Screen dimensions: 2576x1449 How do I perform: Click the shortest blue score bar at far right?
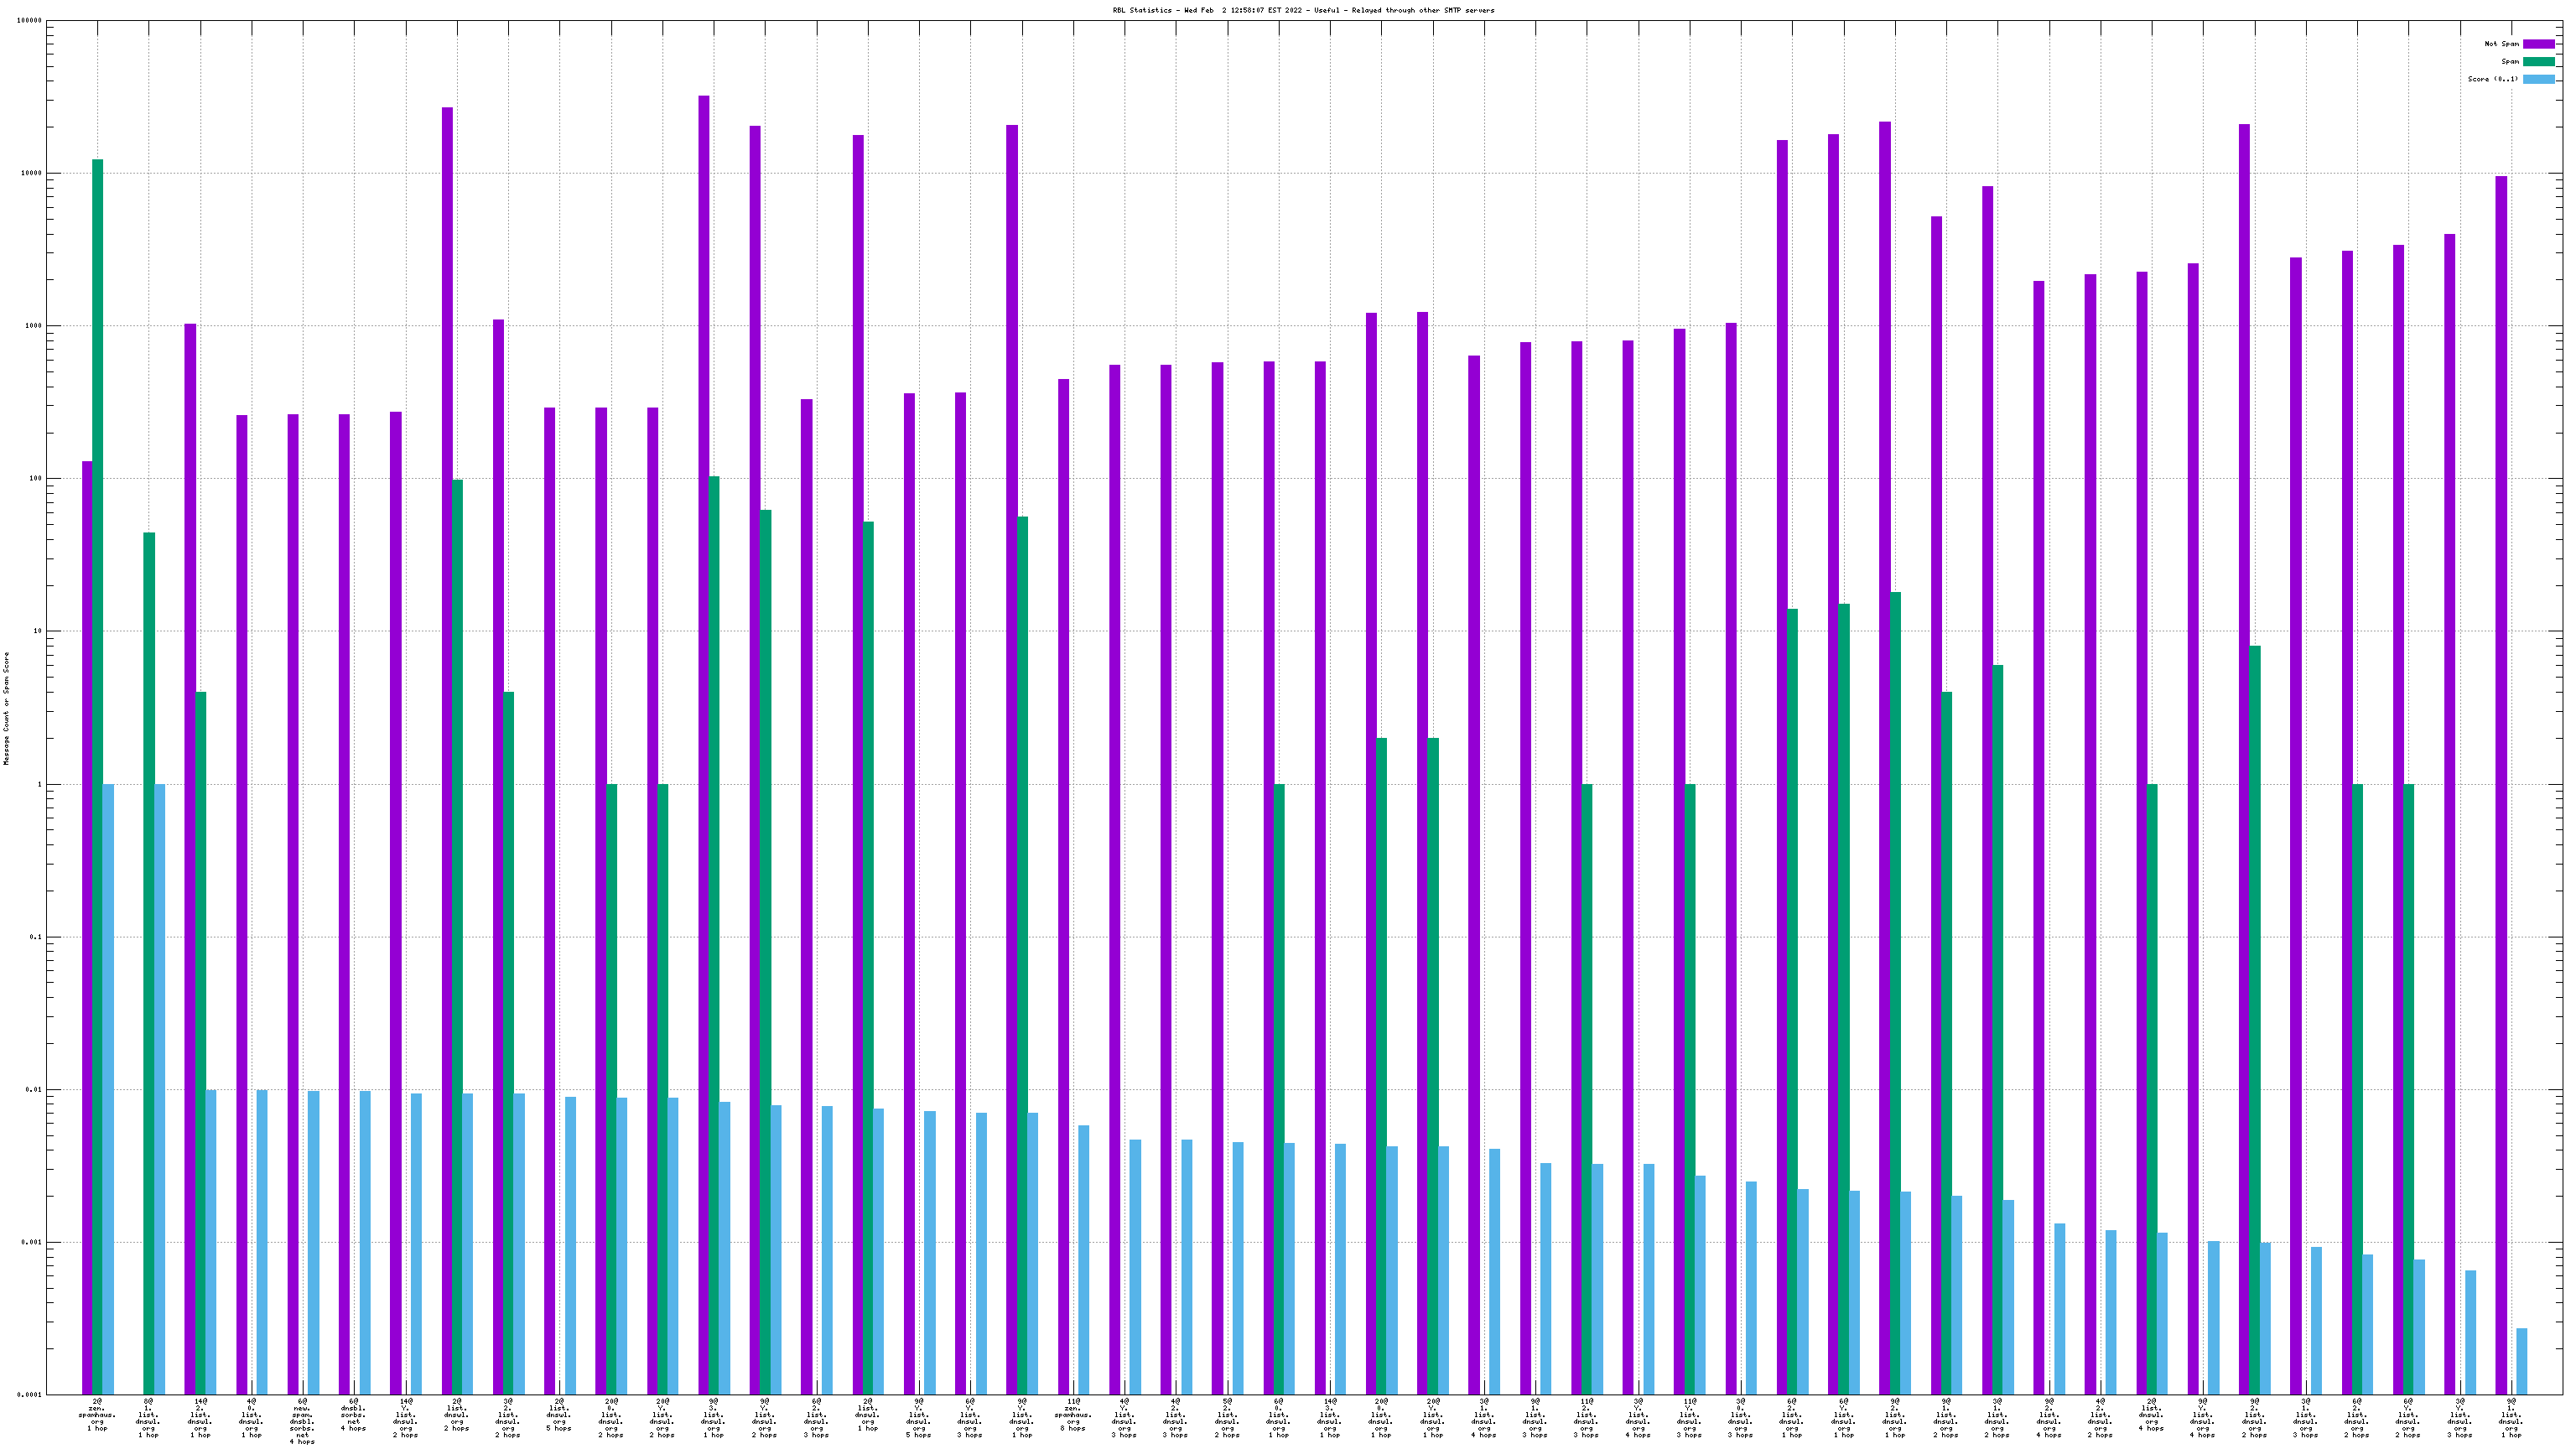[x=2522, y=1360]
